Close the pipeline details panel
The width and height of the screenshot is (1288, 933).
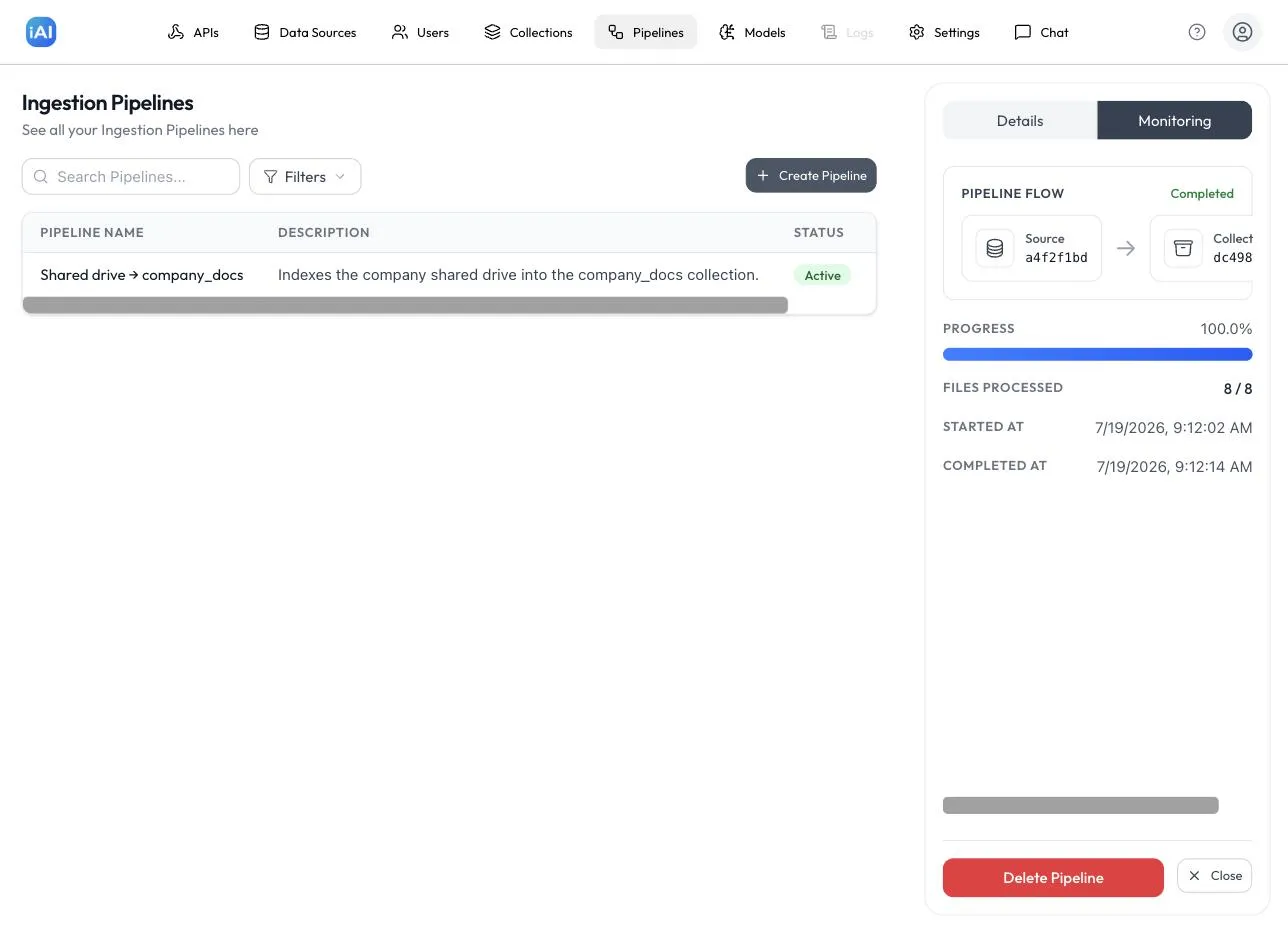(x=1215, y=875)
